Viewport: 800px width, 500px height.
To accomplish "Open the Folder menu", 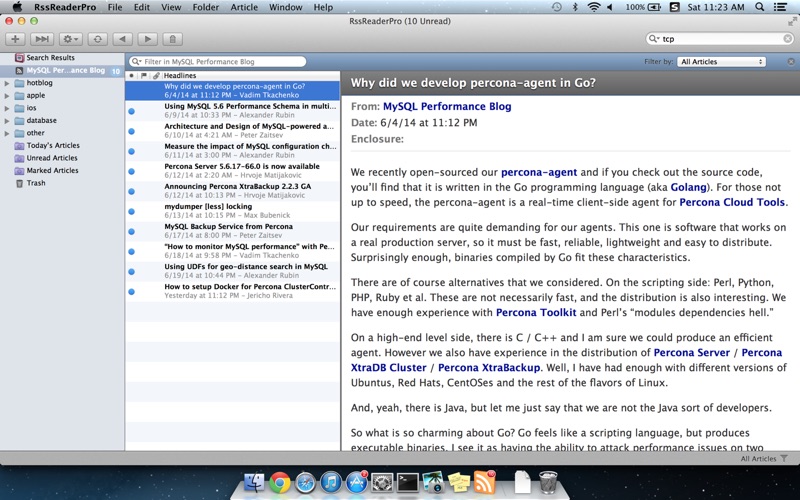I will [x=206, y=7].
